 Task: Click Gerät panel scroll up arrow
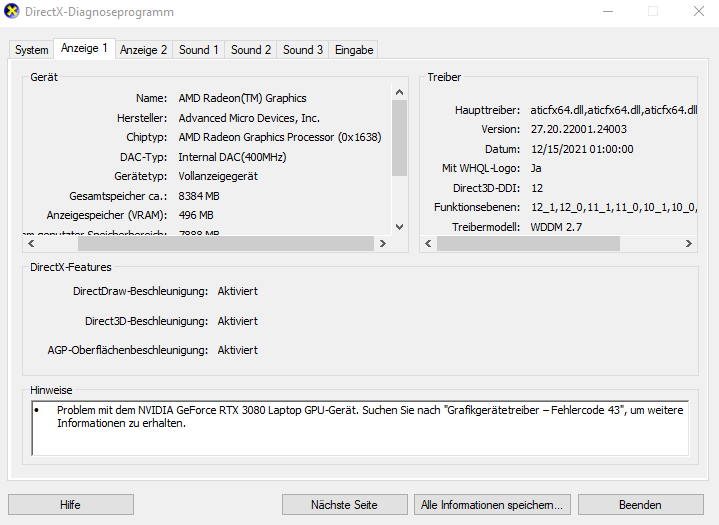pos(399,92)
